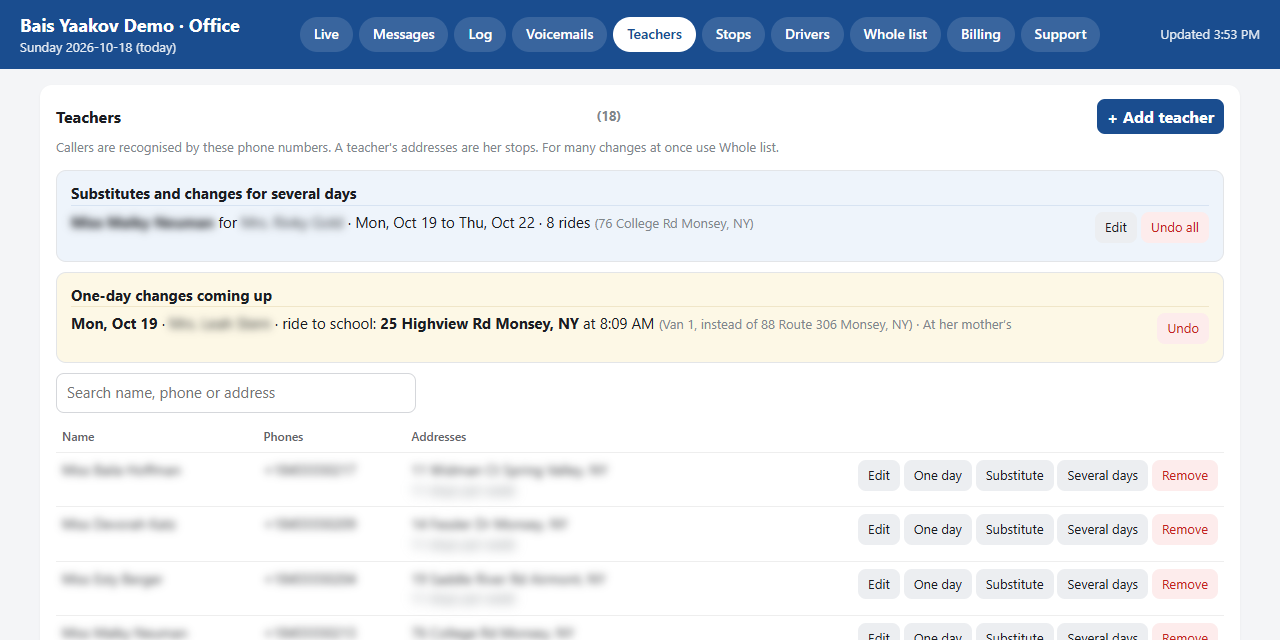Remove the first teacher in the list
Screen dimensions: 1280x640
1185,476
